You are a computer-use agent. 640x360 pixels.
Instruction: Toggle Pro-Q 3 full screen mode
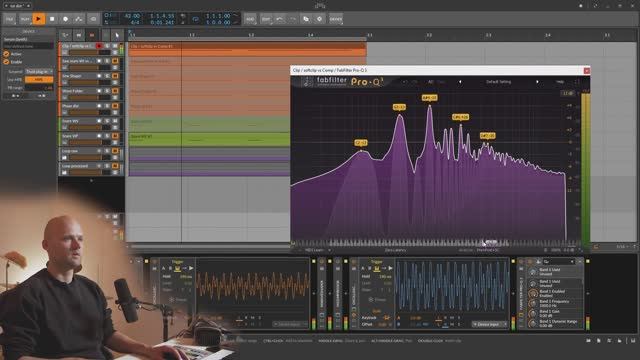(x=577, y=82)
